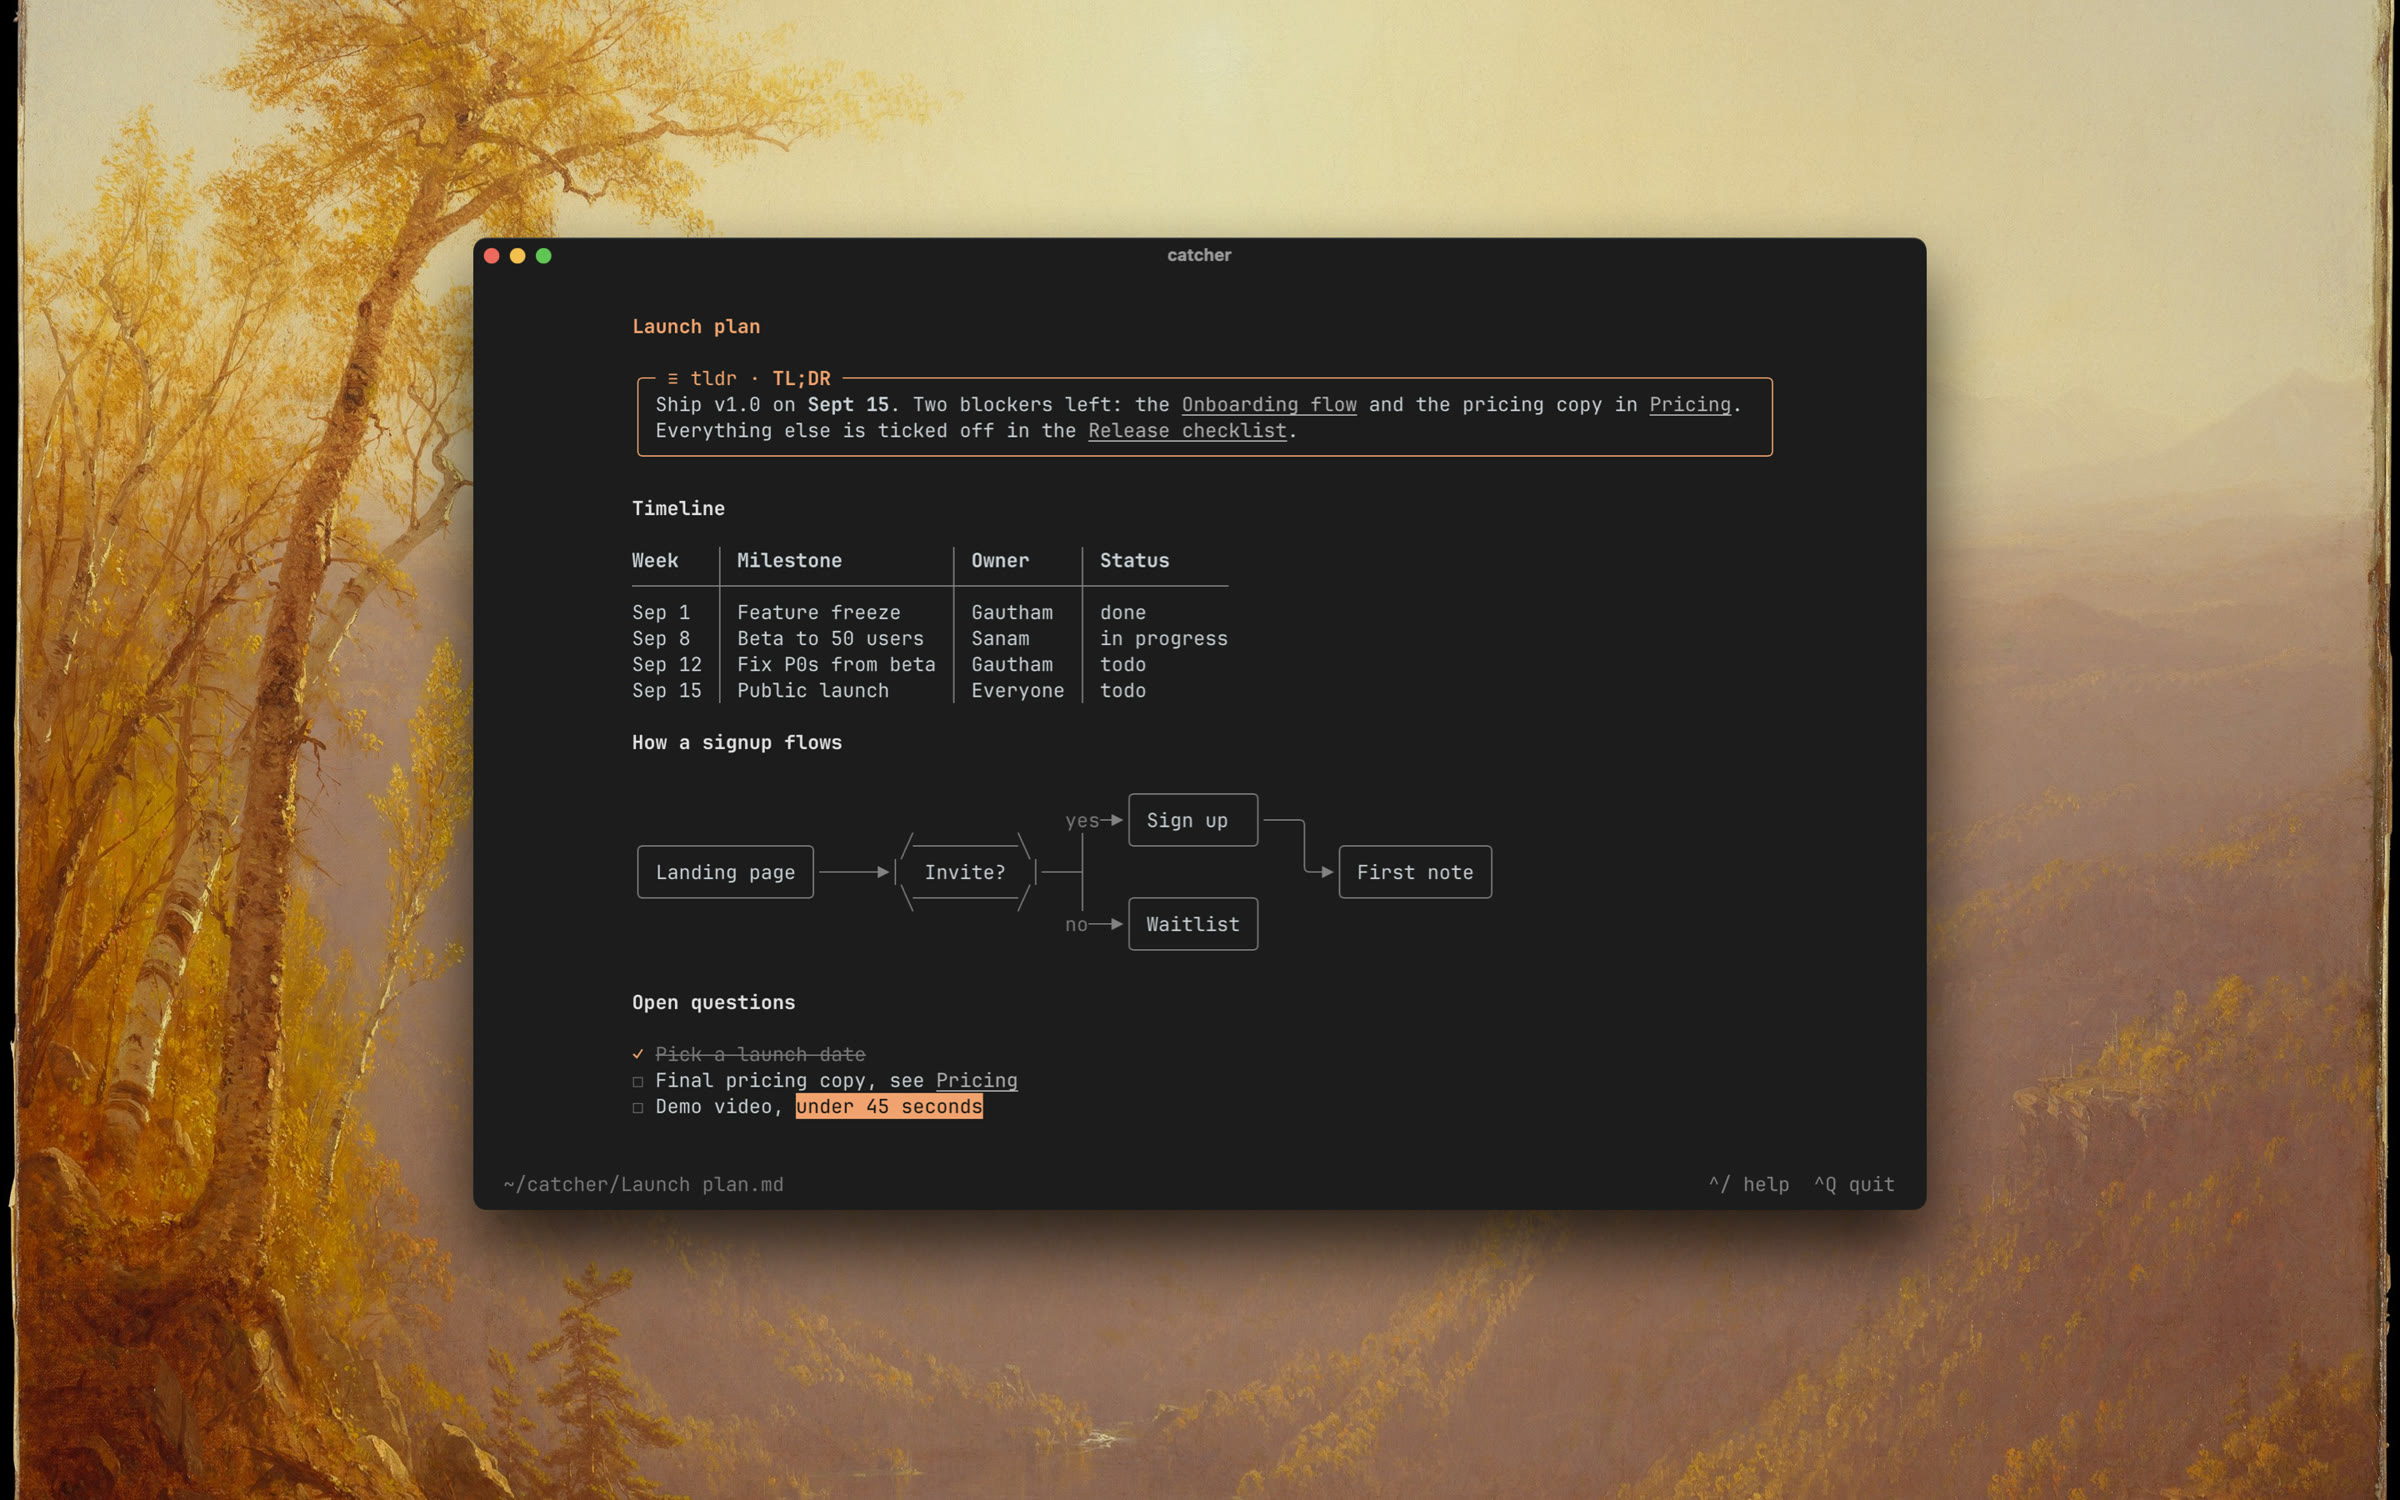
Task: Follow the Pricing link in the TL;DR callout
Action: pos(1690,405)
